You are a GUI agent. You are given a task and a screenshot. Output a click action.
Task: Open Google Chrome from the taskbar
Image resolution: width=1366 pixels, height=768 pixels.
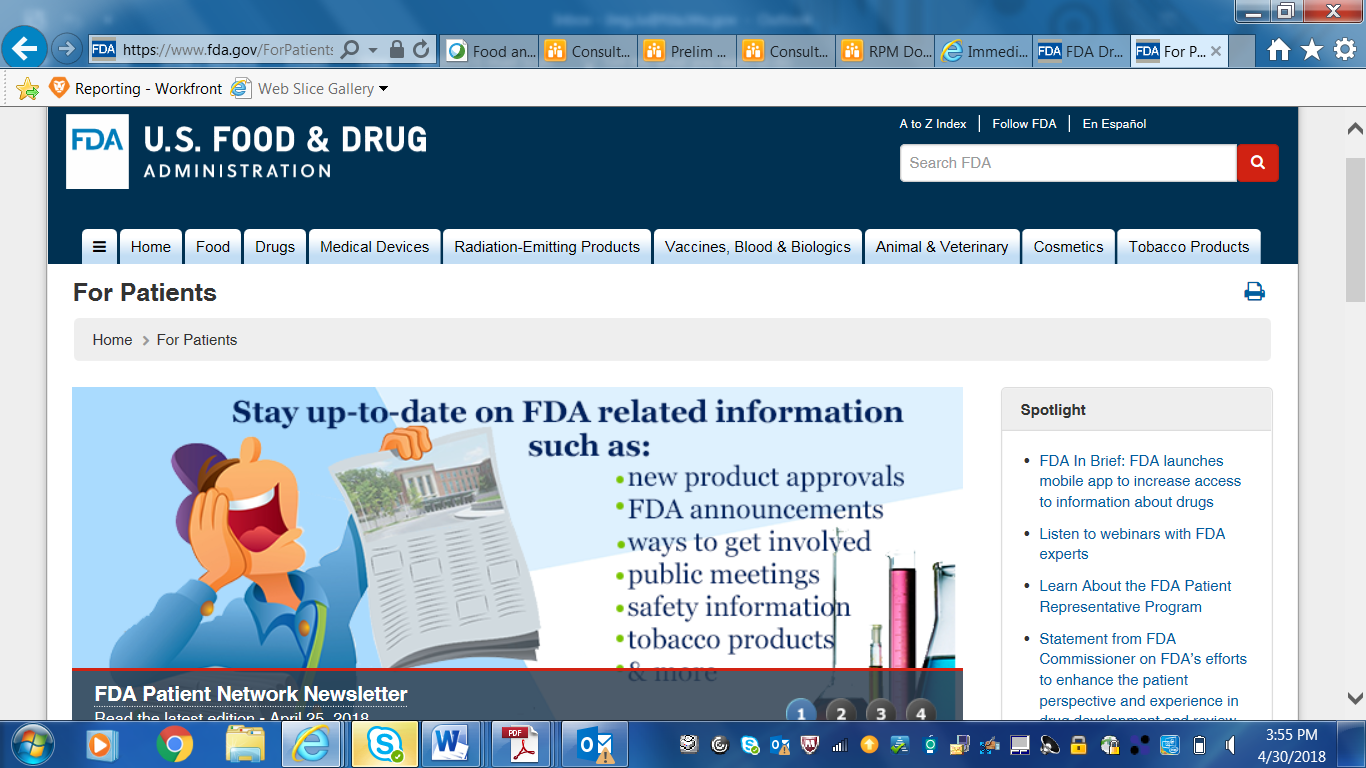click(175, 744)
